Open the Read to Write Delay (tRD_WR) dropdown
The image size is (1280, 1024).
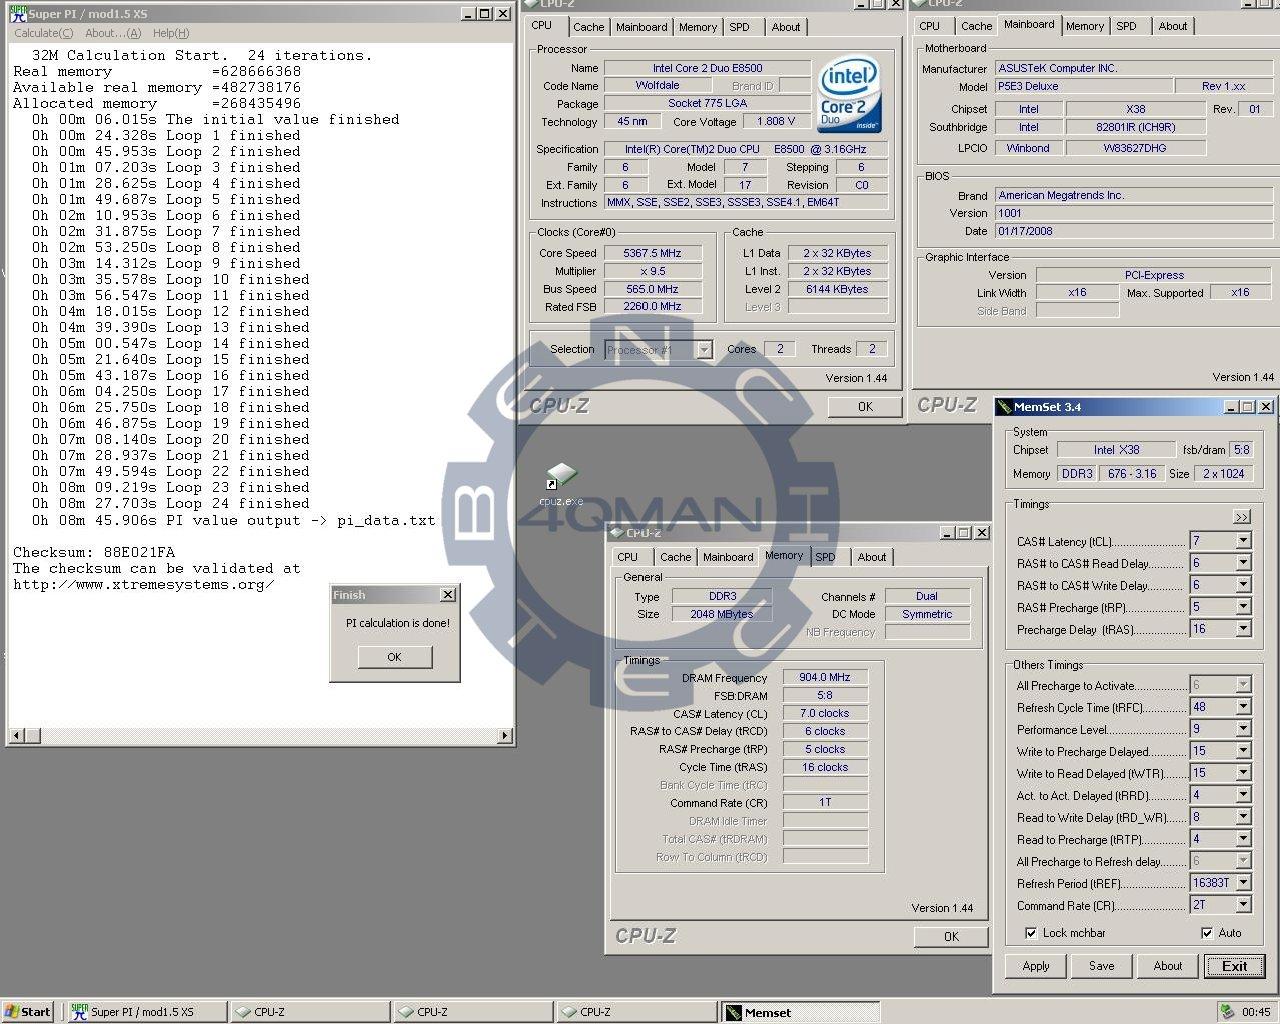click(1243, 817)
